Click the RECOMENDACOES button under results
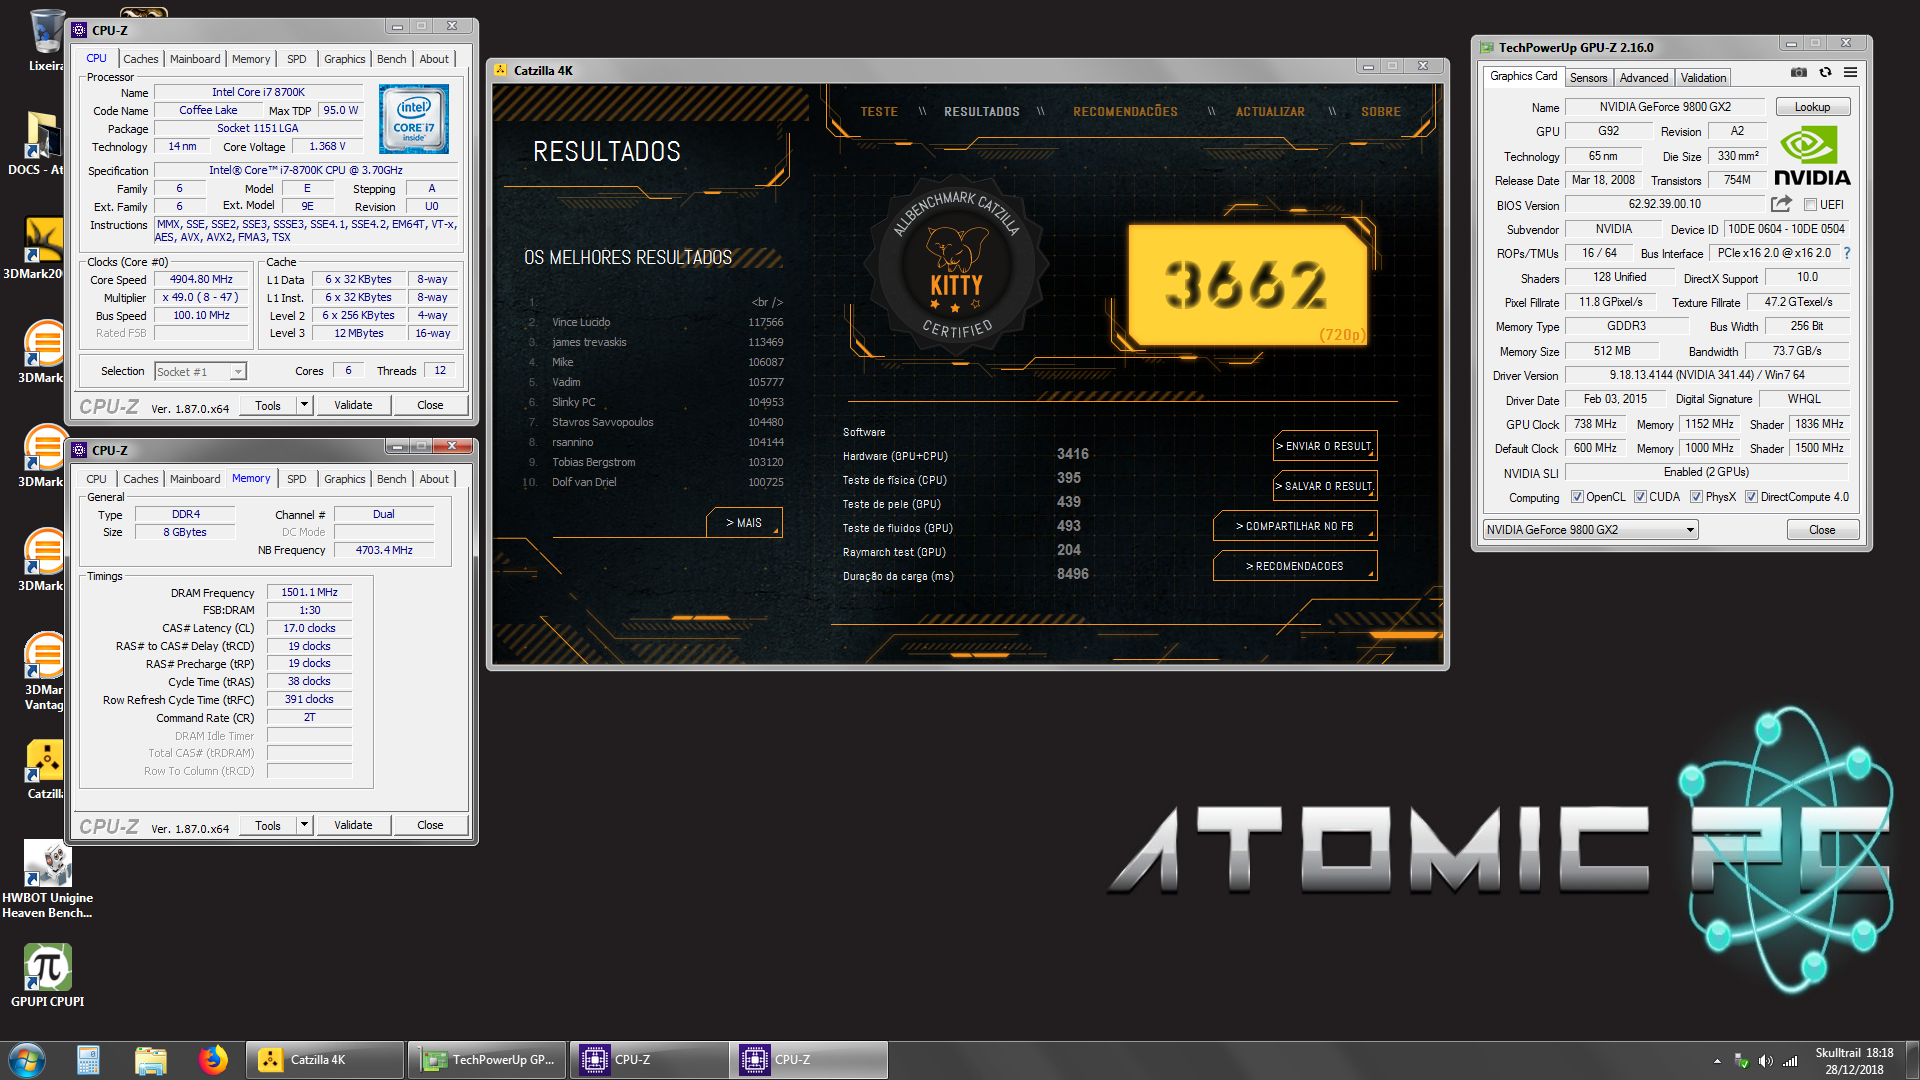The width and height of the screenshot is (1920, 1080). [1295, 566]
